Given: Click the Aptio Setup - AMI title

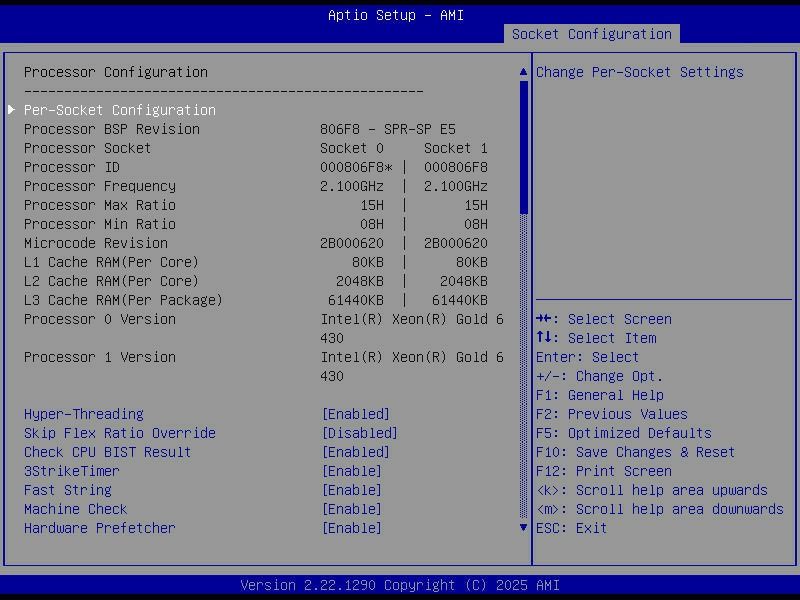Looking at the screenshot, I should 396,15.
